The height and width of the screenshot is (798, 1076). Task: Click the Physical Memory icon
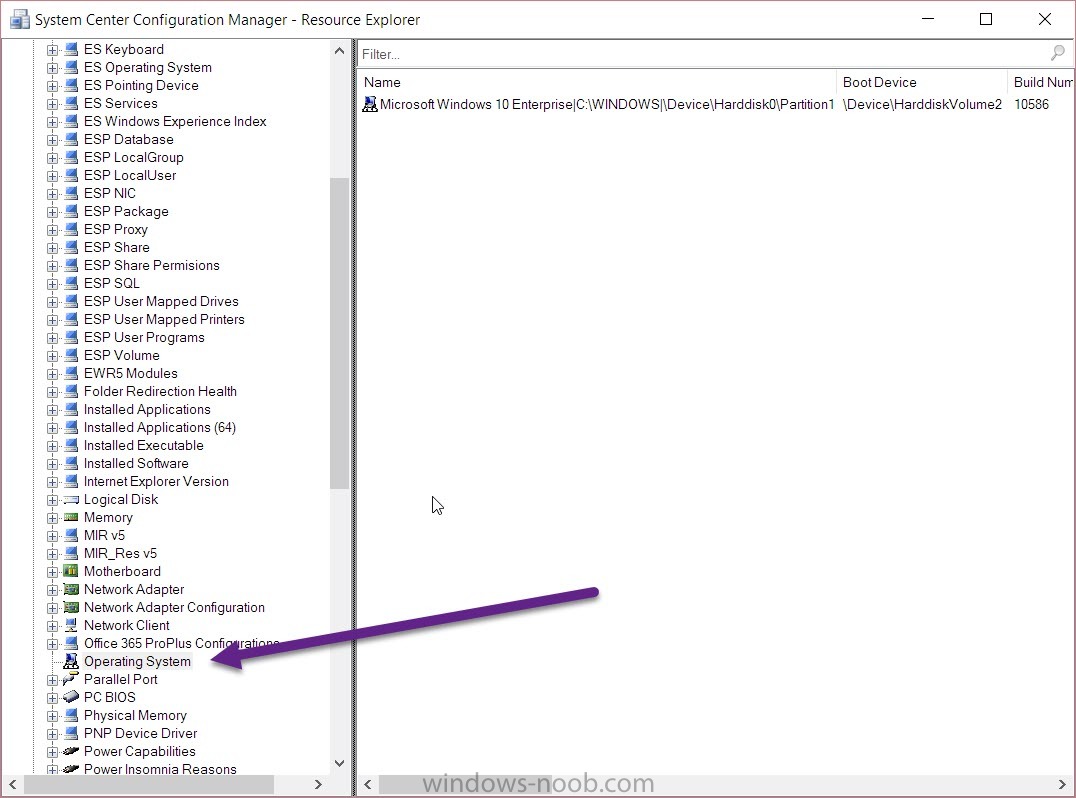pyautogui.click(x=71, y=715)
